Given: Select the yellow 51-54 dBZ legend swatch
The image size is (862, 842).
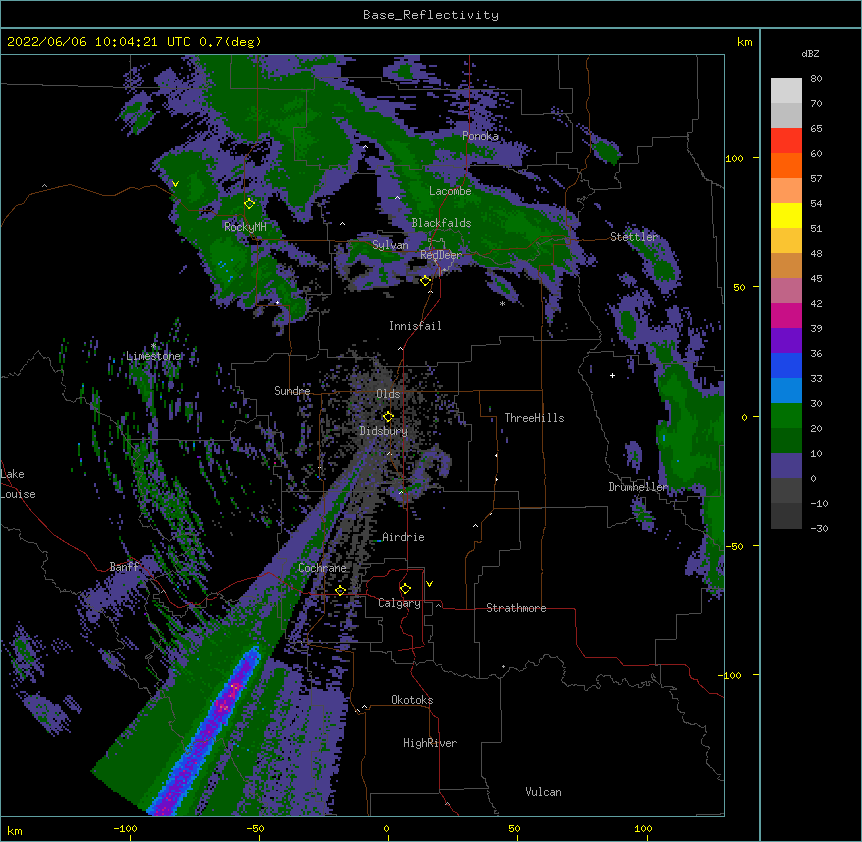Looking at the screenshot, I should pyautogui.click(x=786, y=215).
